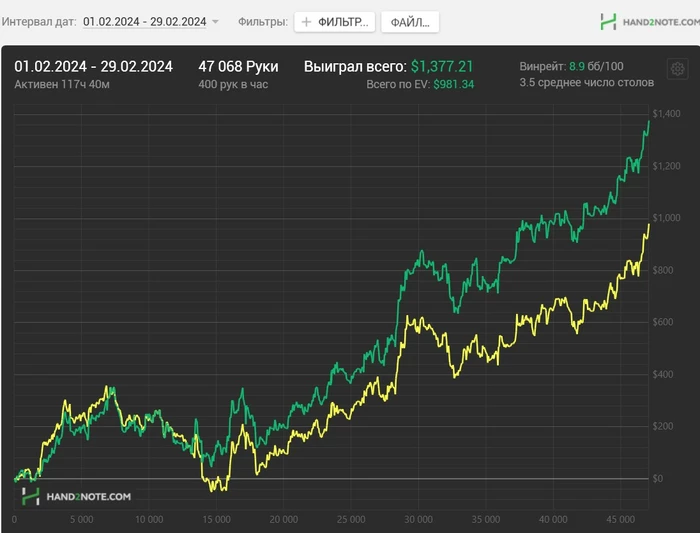700x533 pixels.
Task: Click the 'Винрейт: 8.9 бб/100' text
Action: pos(571,67)
